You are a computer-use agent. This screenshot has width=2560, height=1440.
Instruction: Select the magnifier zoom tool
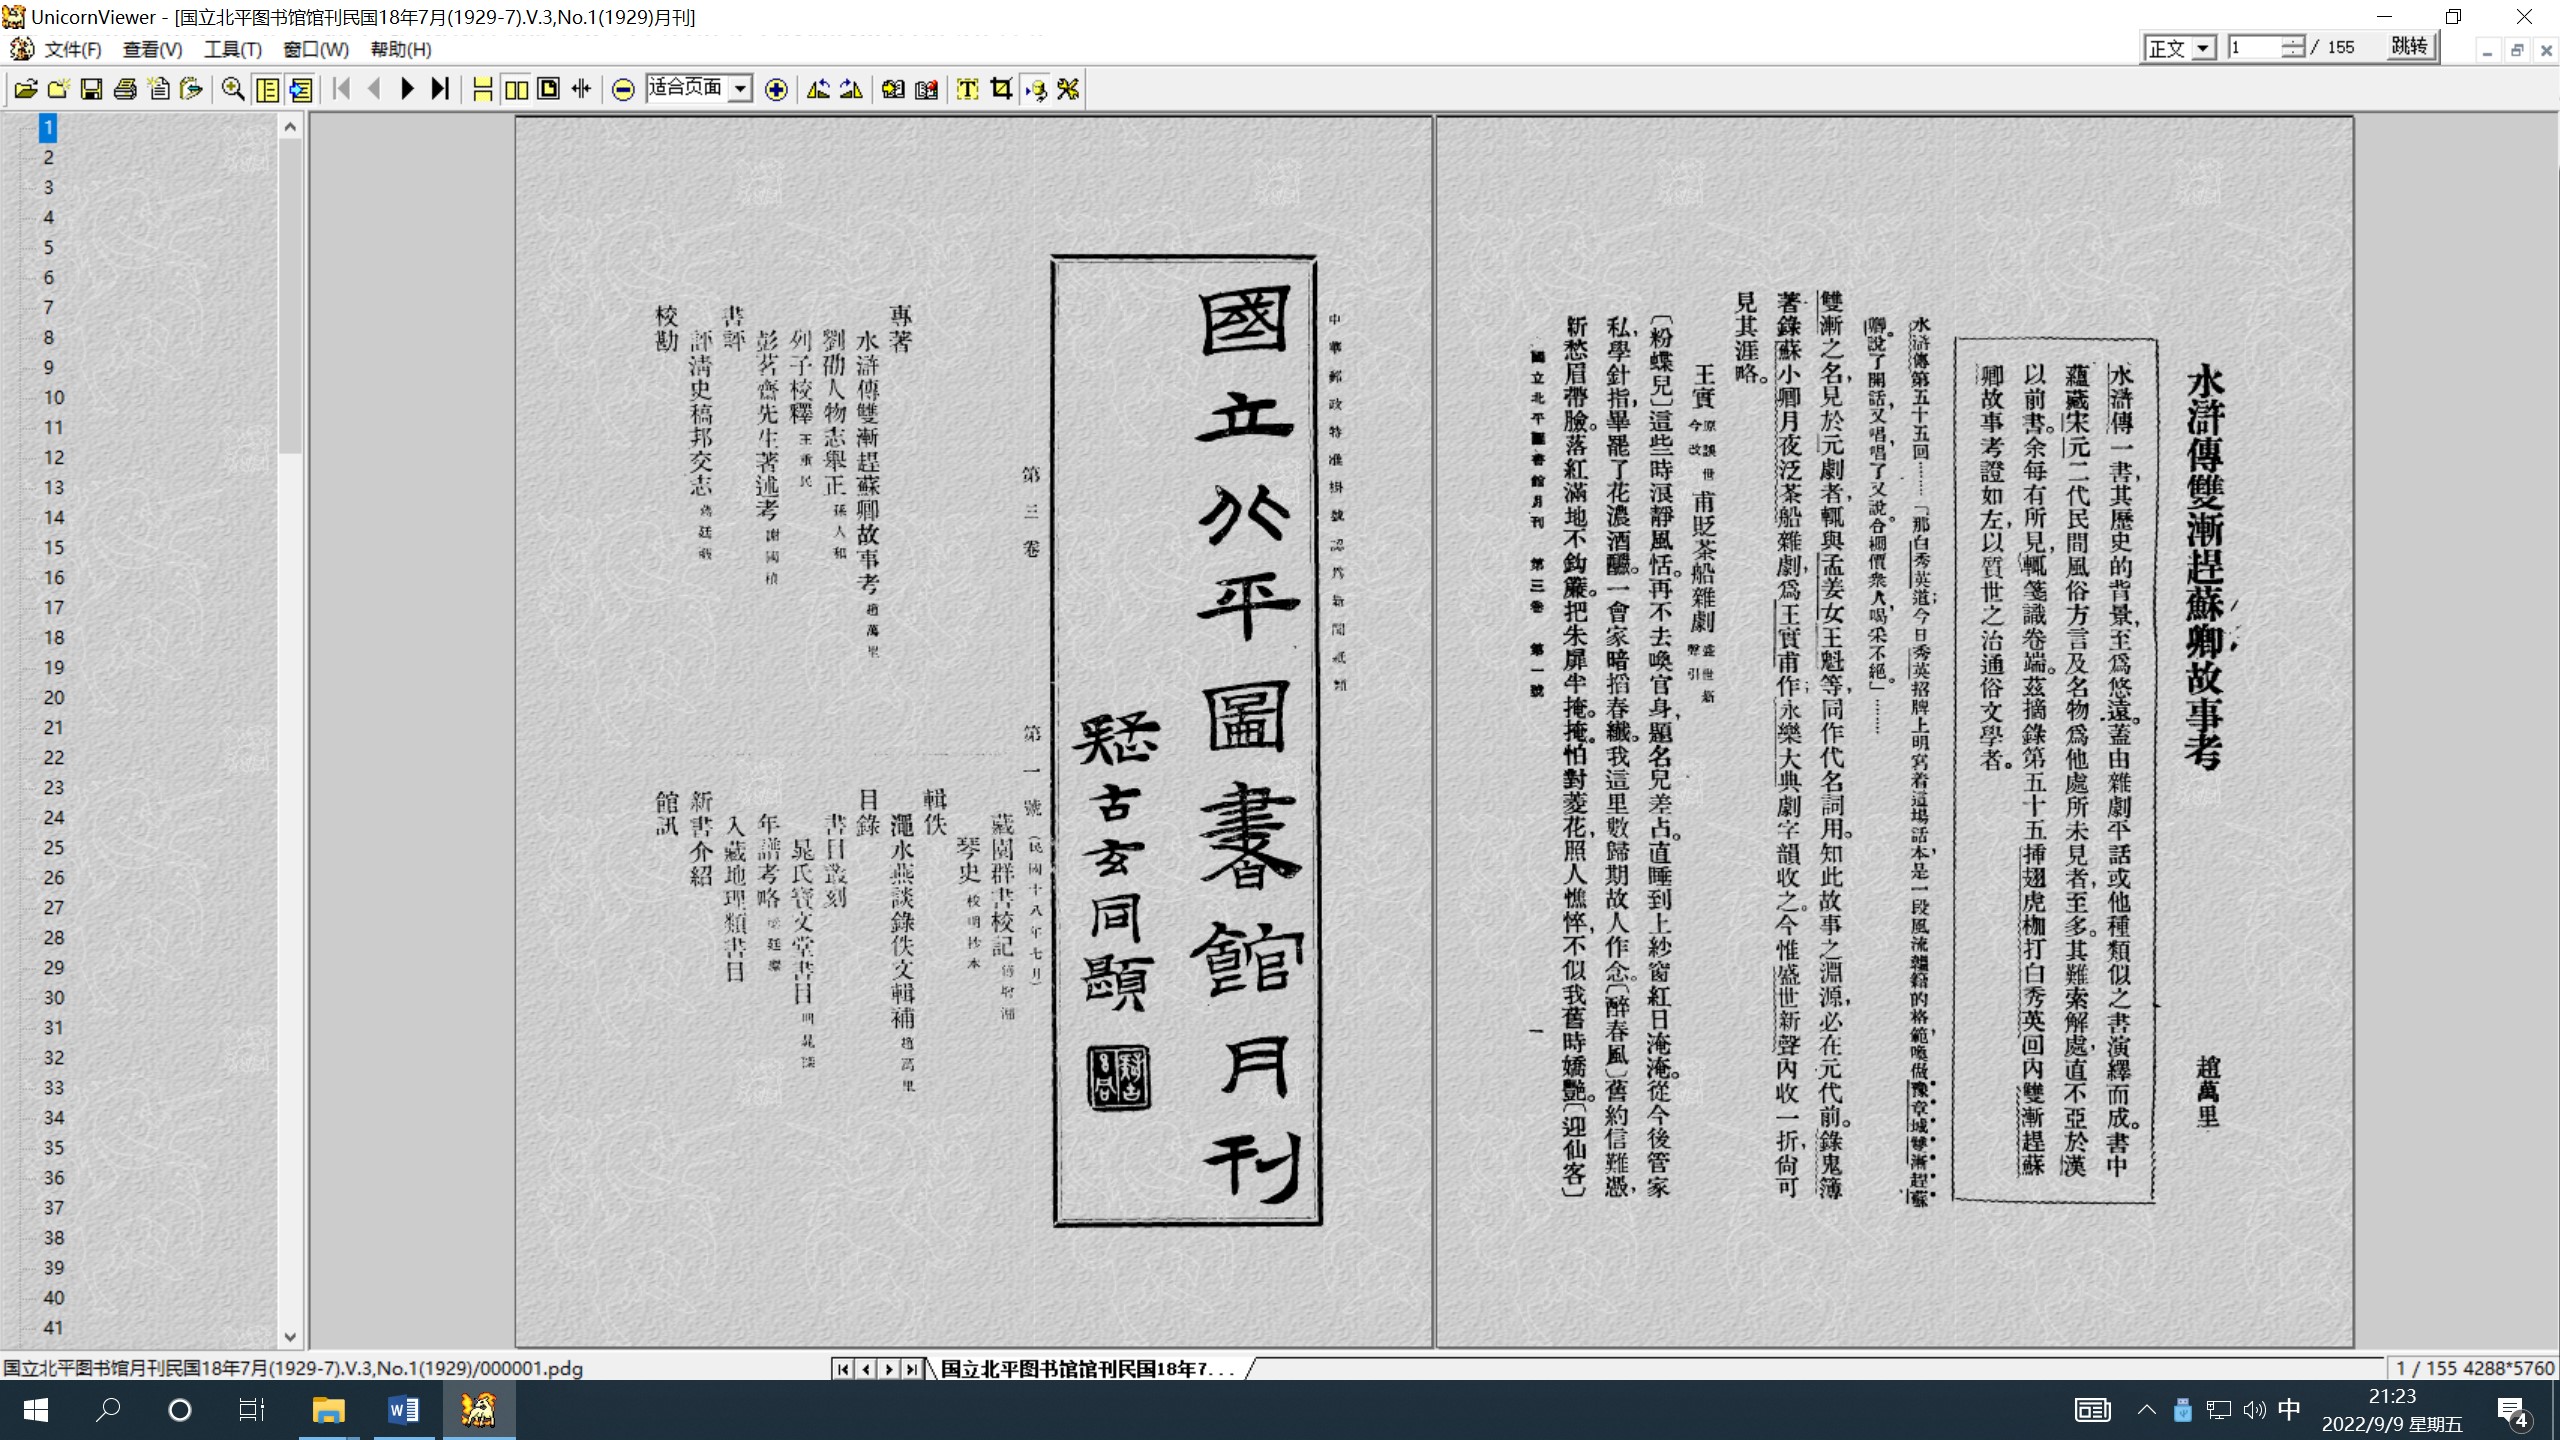coord(233,89)
